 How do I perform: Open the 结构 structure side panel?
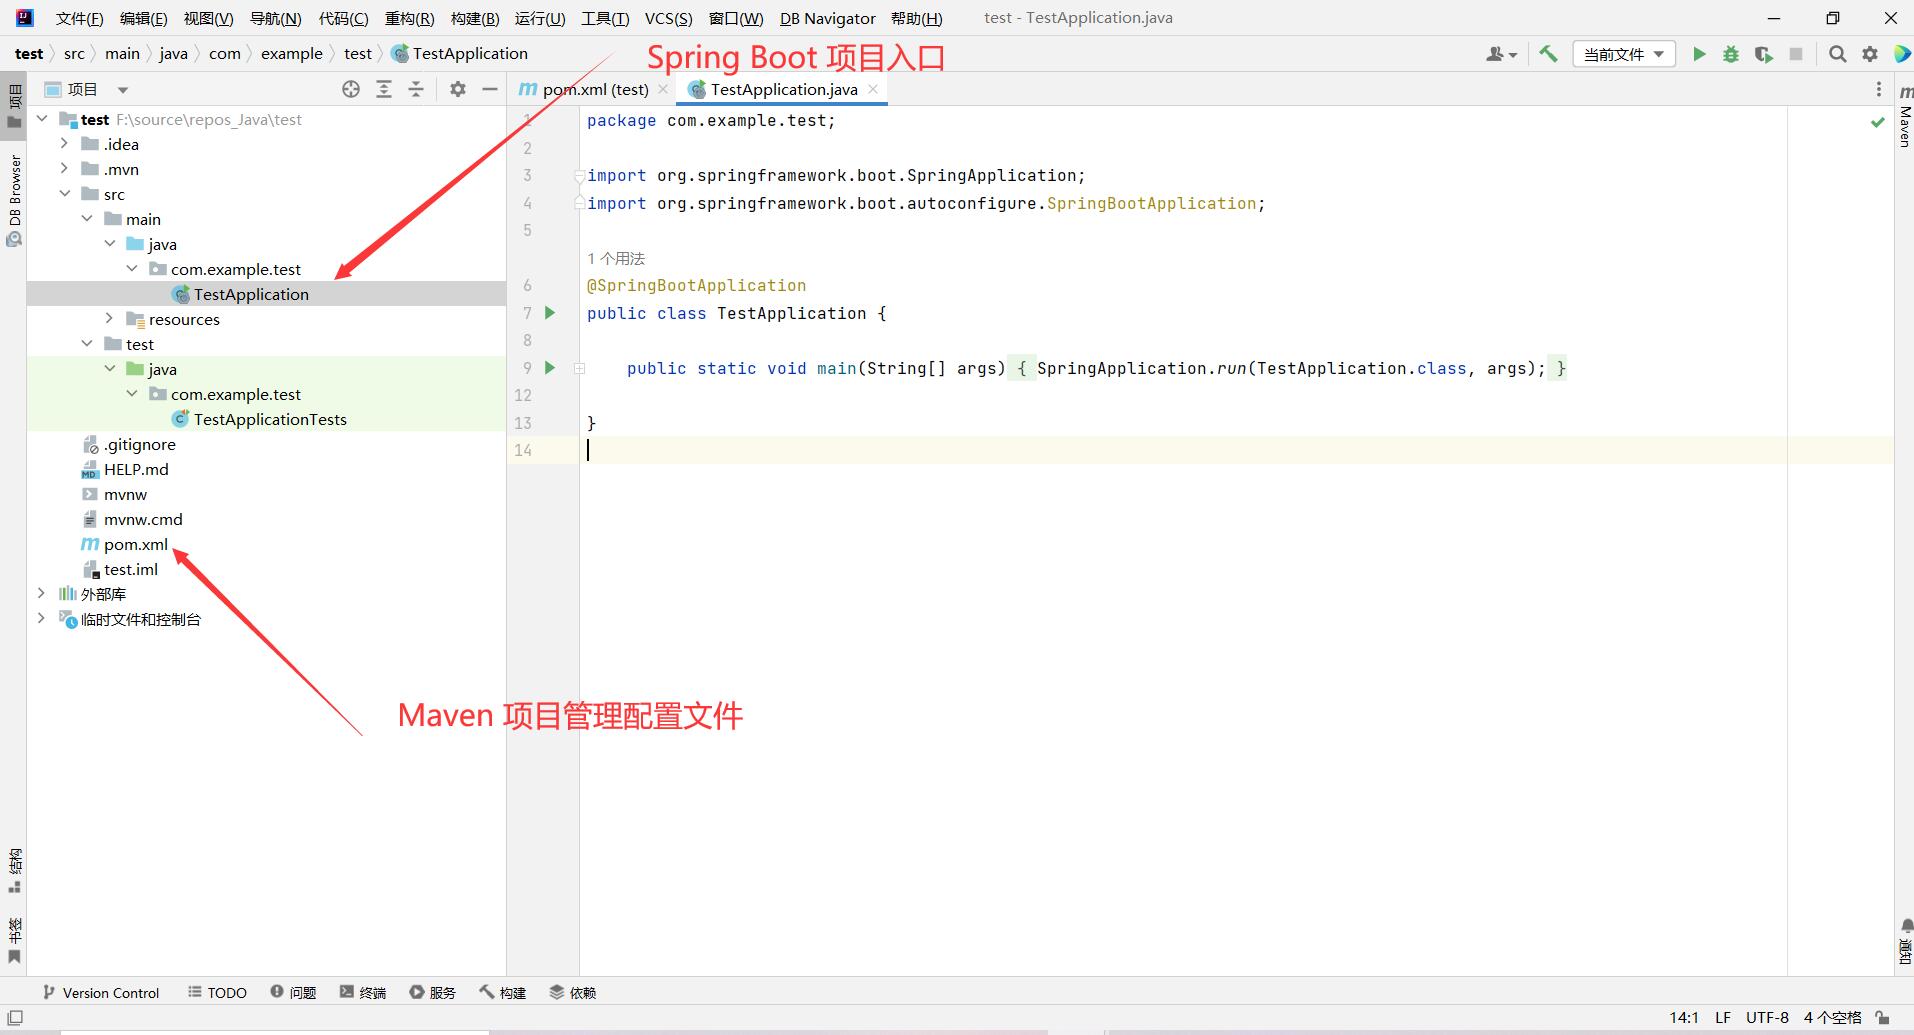click(14, 870)
